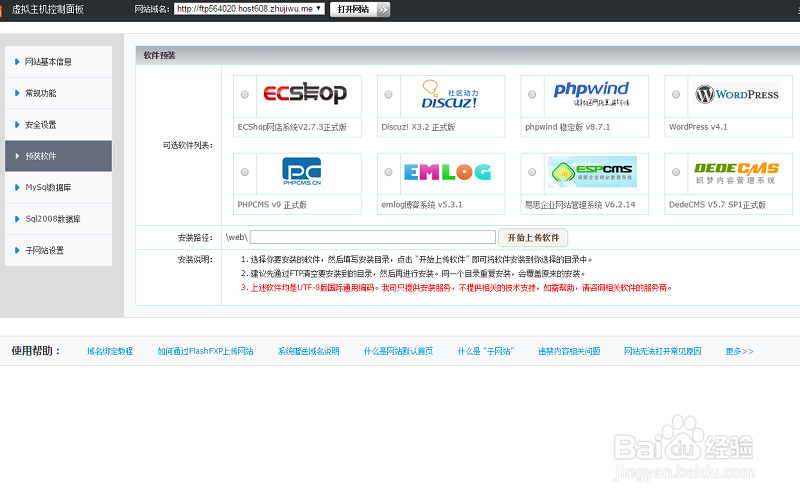This screenshot has height=500, width=800.
Task: Focus the 安装路径 input field
Action: [x=372, y=237]
